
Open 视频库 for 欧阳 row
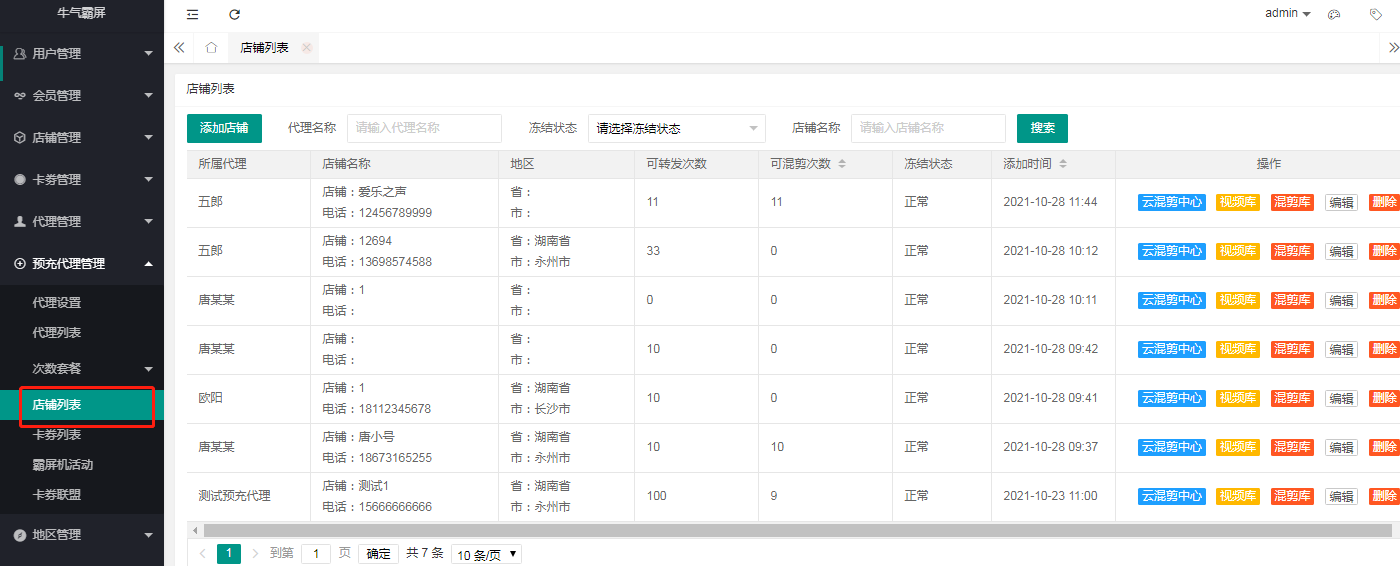point(1238,398)
